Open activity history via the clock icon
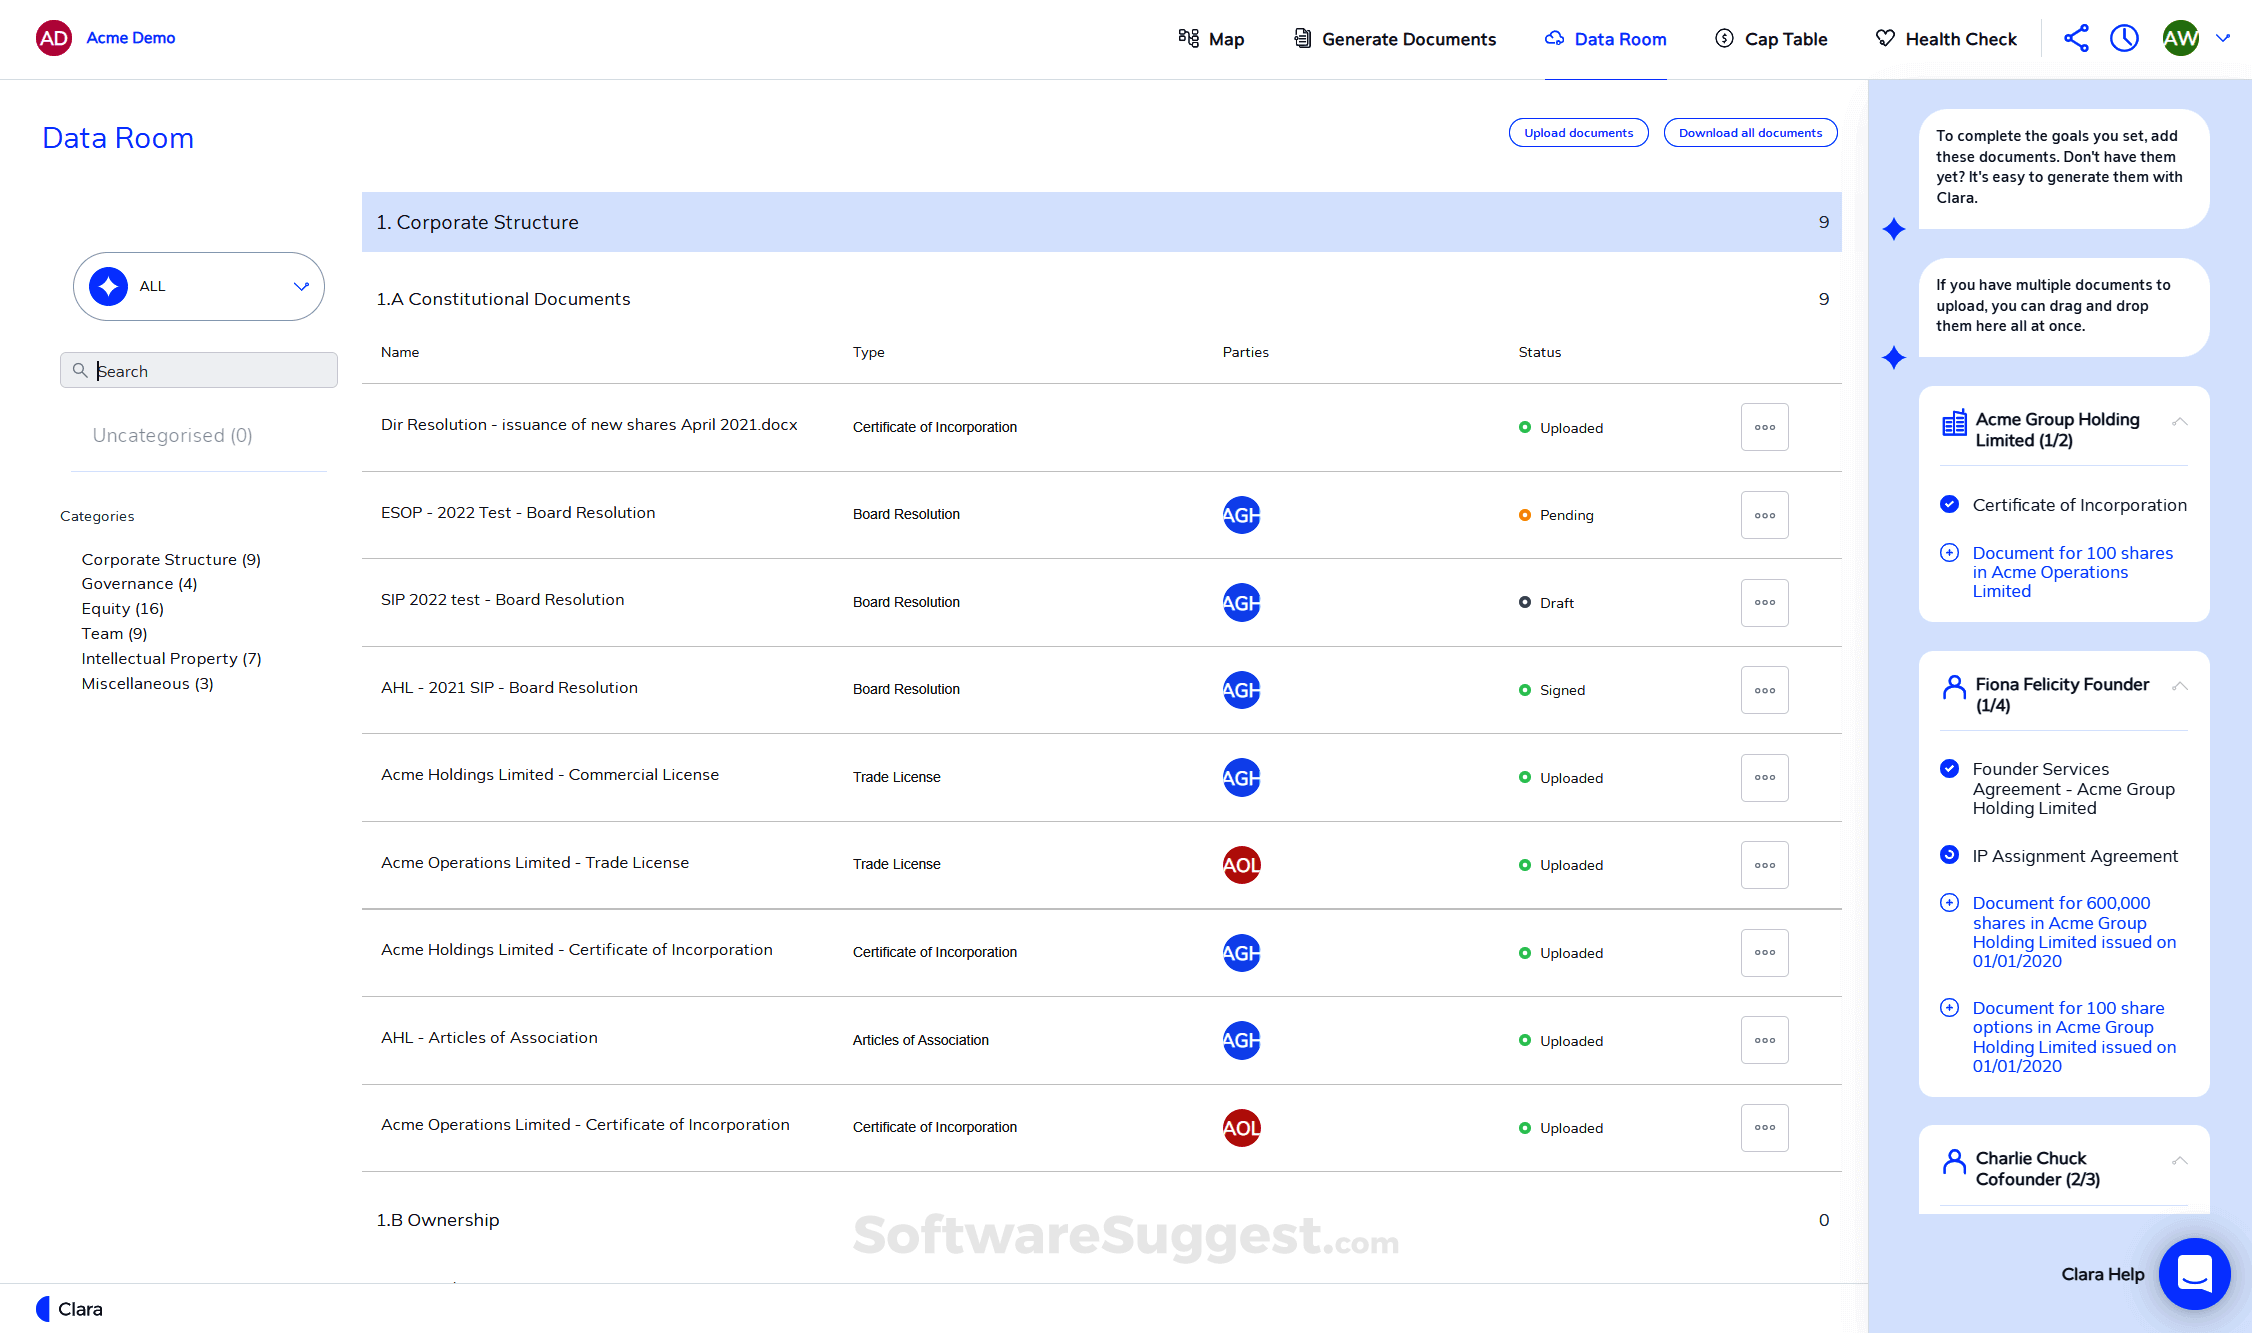The width and height of the screenshot is (2252, 1333). [x=2124, y=38]
